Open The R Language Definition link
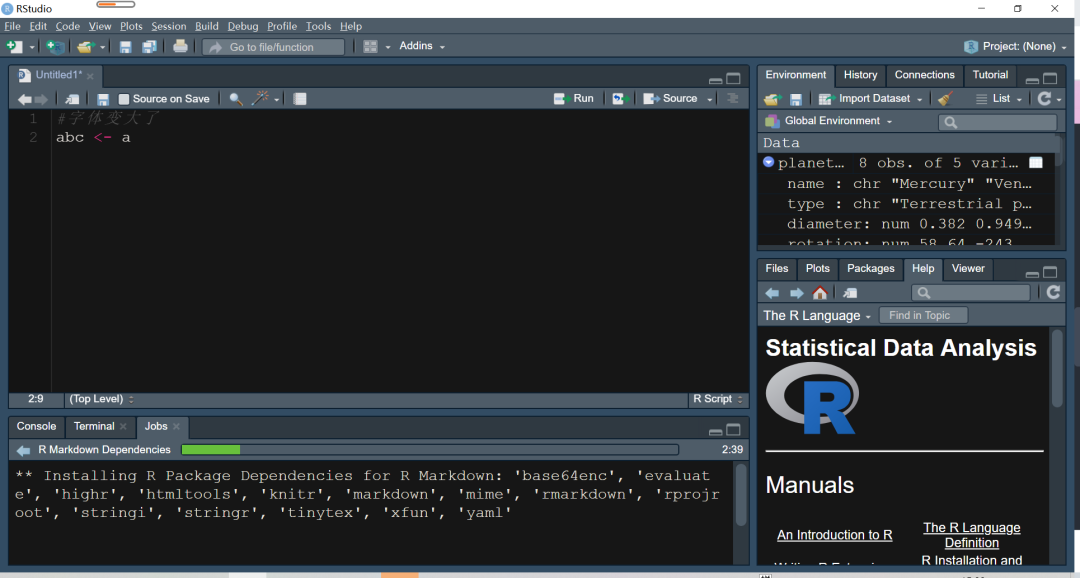The image size is (1080, 578). [x=972, y=535]
